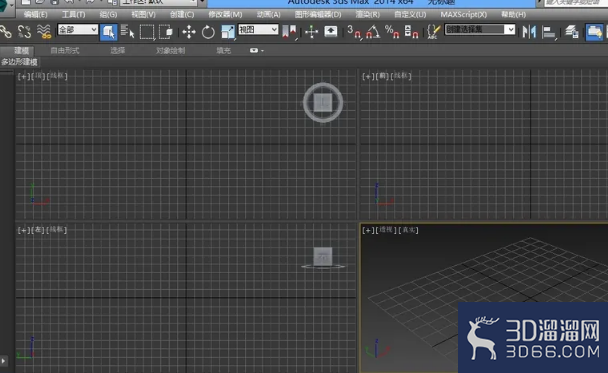Screen dimensions: 608x373
Task: Open the [顶] view label menu
Action: click(x=38, y=76)
